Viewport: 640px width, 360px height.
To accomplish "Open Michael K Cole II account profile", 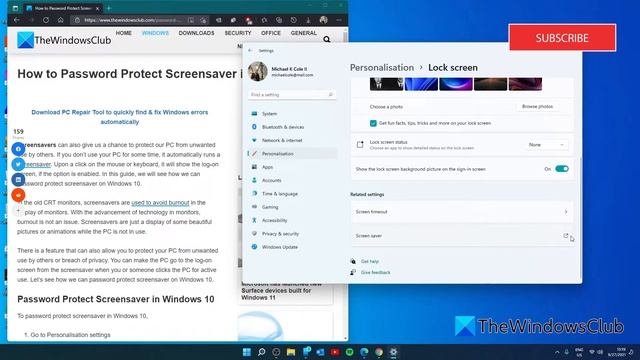I will 282,71.
